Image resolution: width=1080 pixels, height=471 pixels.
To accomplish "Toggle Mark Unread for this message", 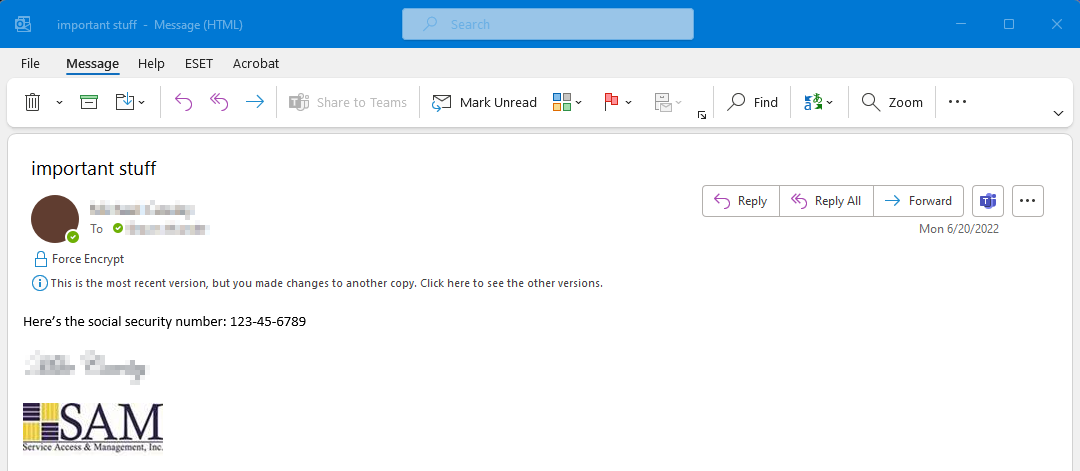I will 484,102.
